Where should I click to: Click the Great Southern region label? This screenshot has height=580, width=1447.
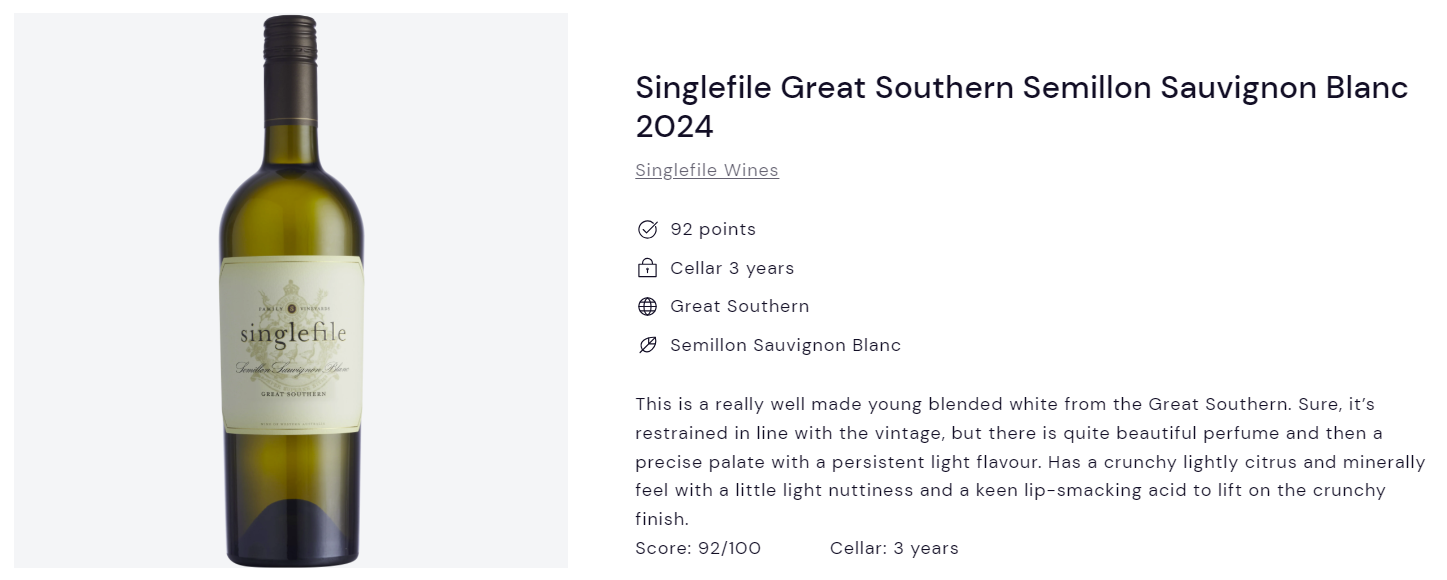740,306
